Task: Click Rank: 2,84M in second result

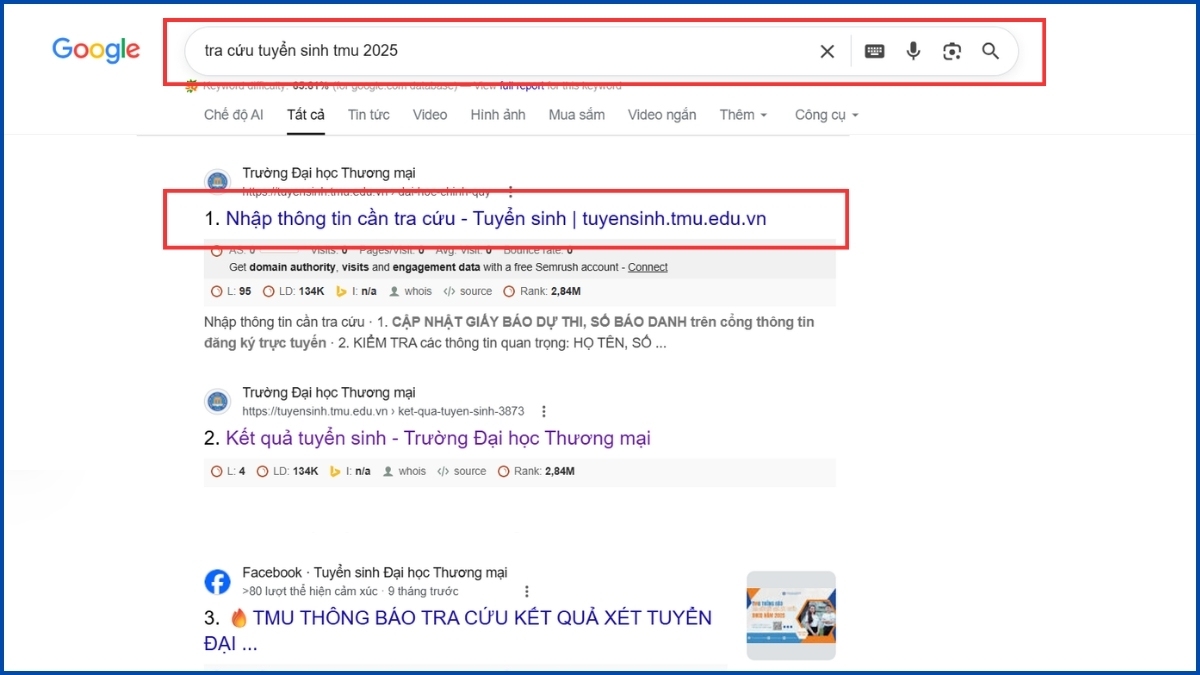Action: (x=535, y=471)
